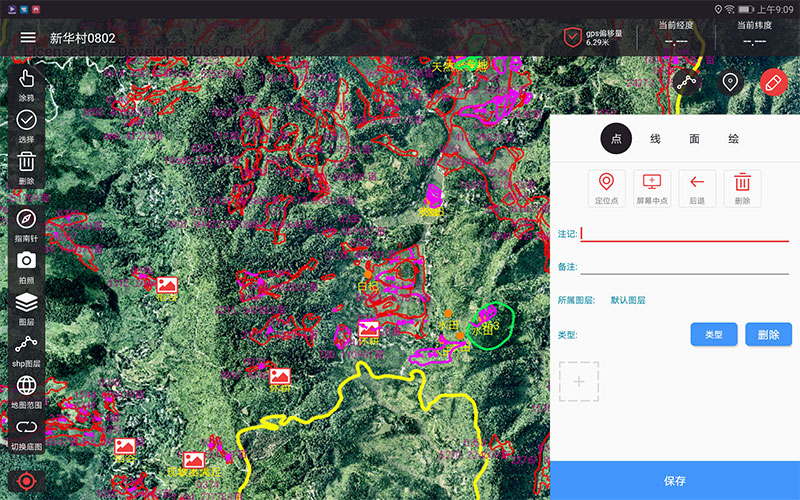Tap the orange point marker above 水田
Viewport: 800px width, 500px height.
click(448, 313)
